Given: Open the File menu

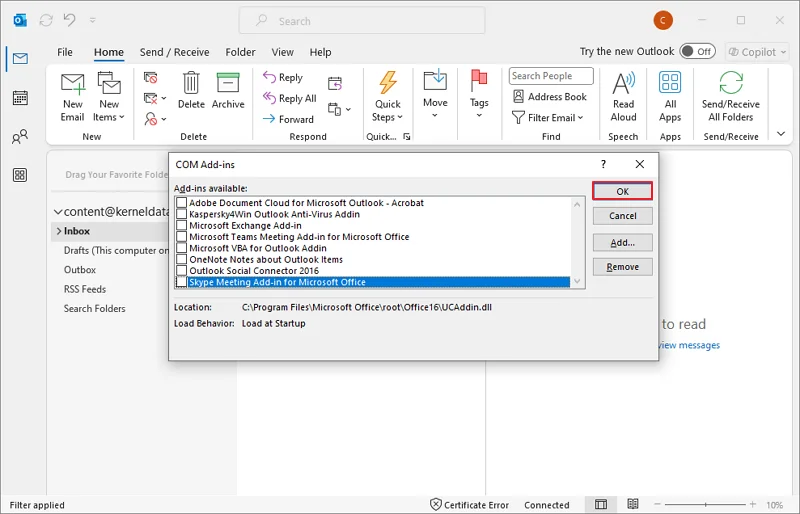Looking at the screenshot, I should point(65,52).
